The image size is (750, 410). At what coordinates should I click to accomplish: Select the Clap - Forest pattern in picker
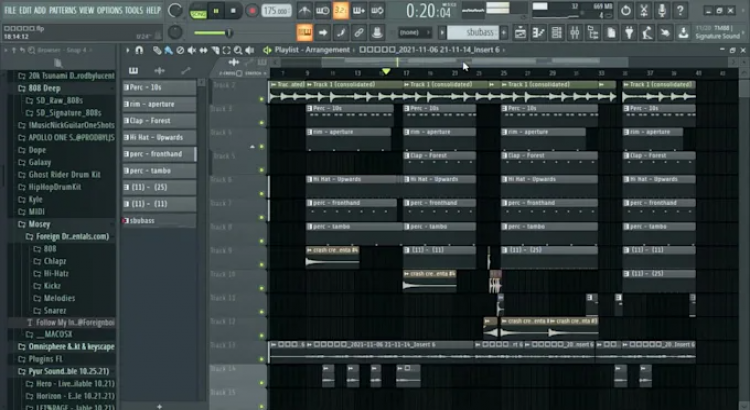tap(159, 121)
